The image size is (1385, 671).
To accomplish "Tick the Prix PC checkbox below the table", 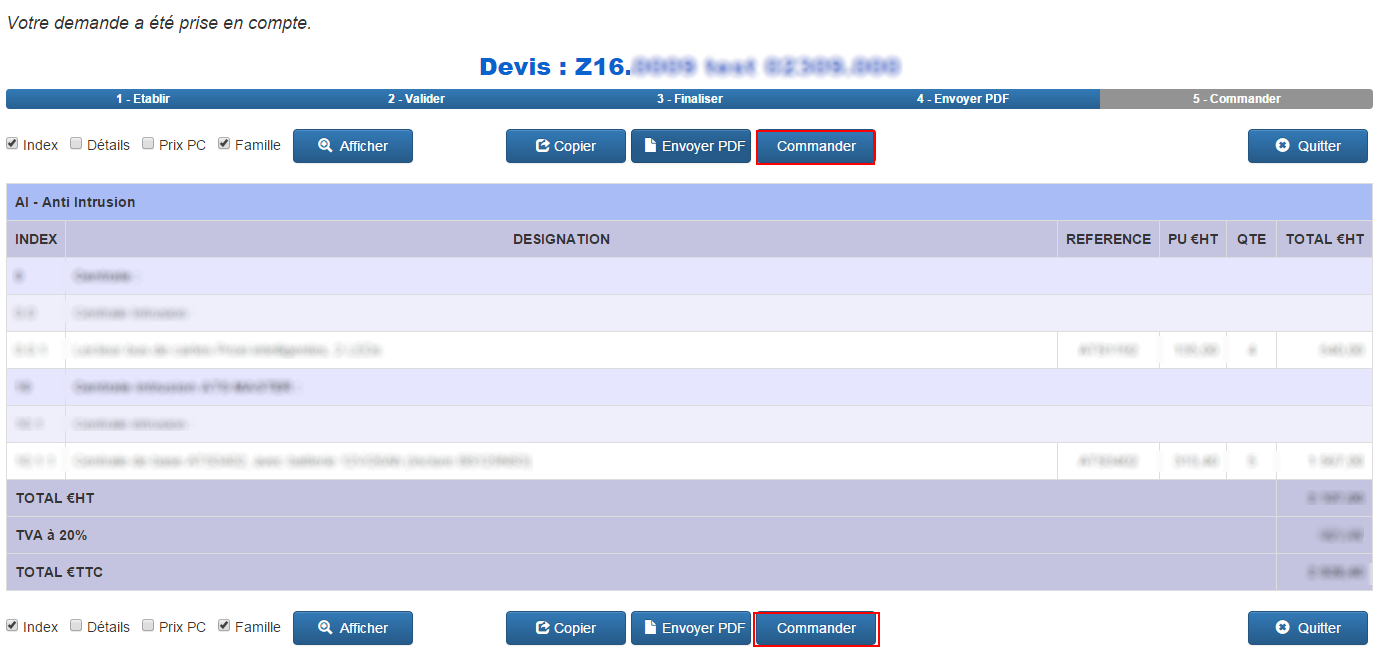I will pyautogui.click(x=148, y=626).
